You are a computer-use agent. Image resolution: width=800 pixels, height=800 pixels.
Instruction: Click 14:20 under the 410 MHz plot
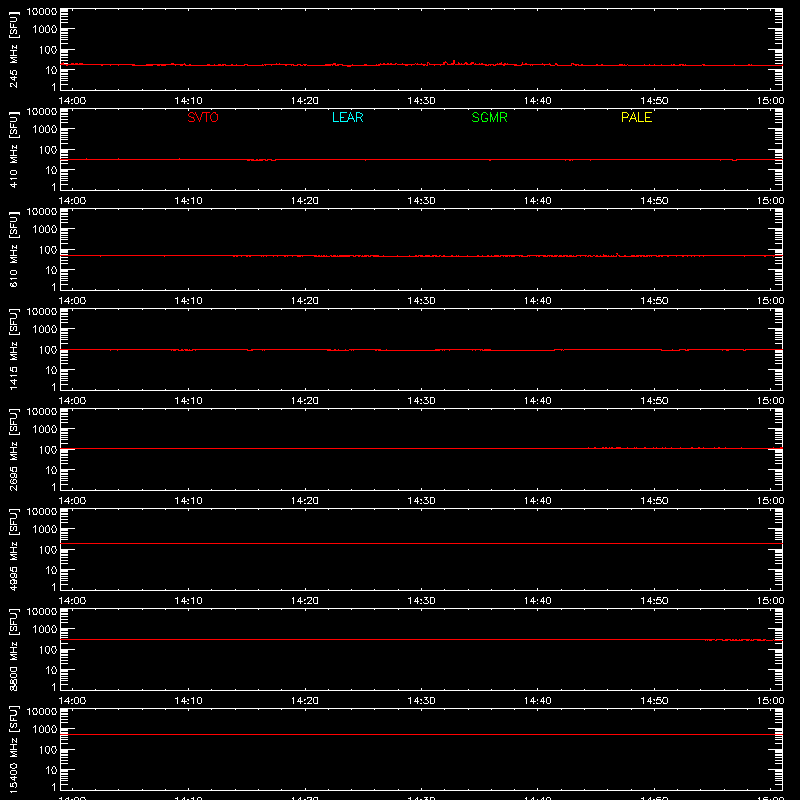[305, 201]
